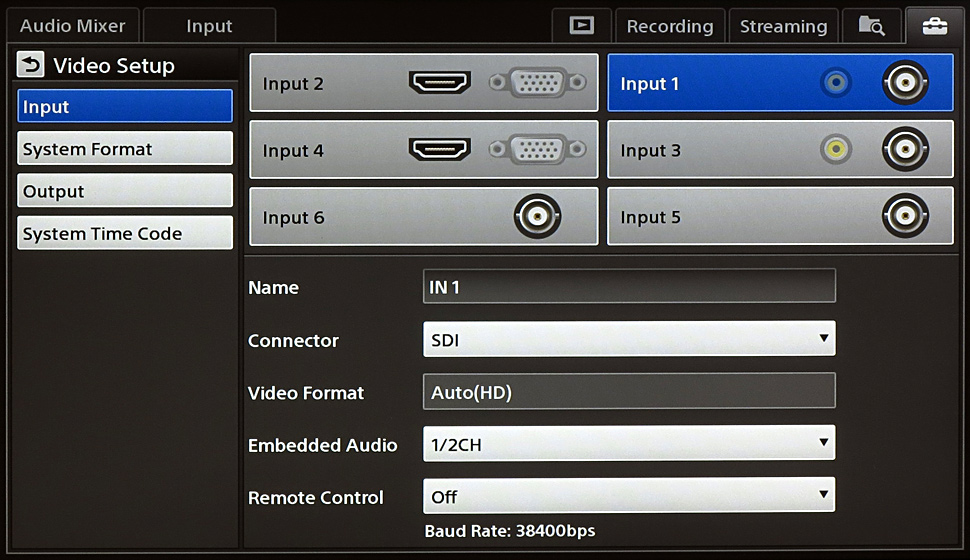Open the Streaming tab
Image resolution: width=970 pixels, height=560 pixels.
pyautogui.click(x=783, y=26)
